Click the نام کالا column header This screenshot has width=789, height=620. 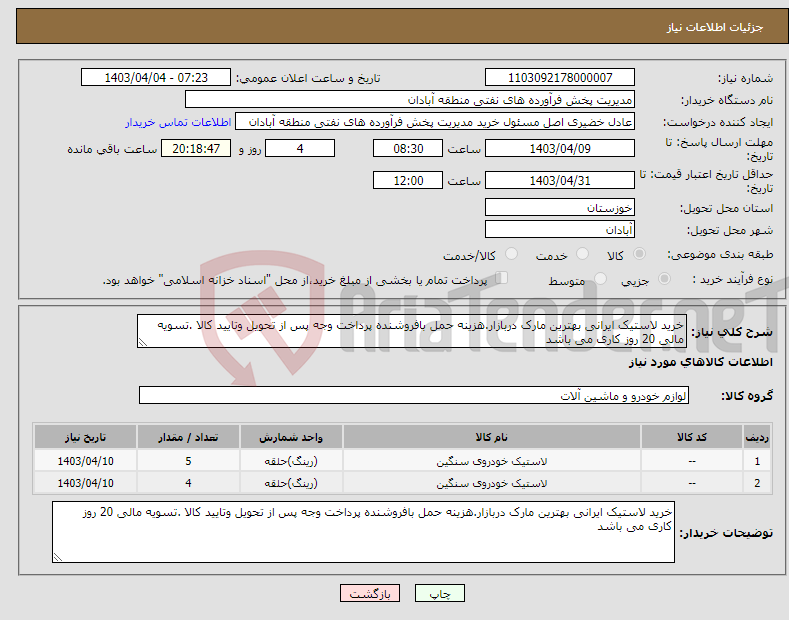tap(492, 437)
